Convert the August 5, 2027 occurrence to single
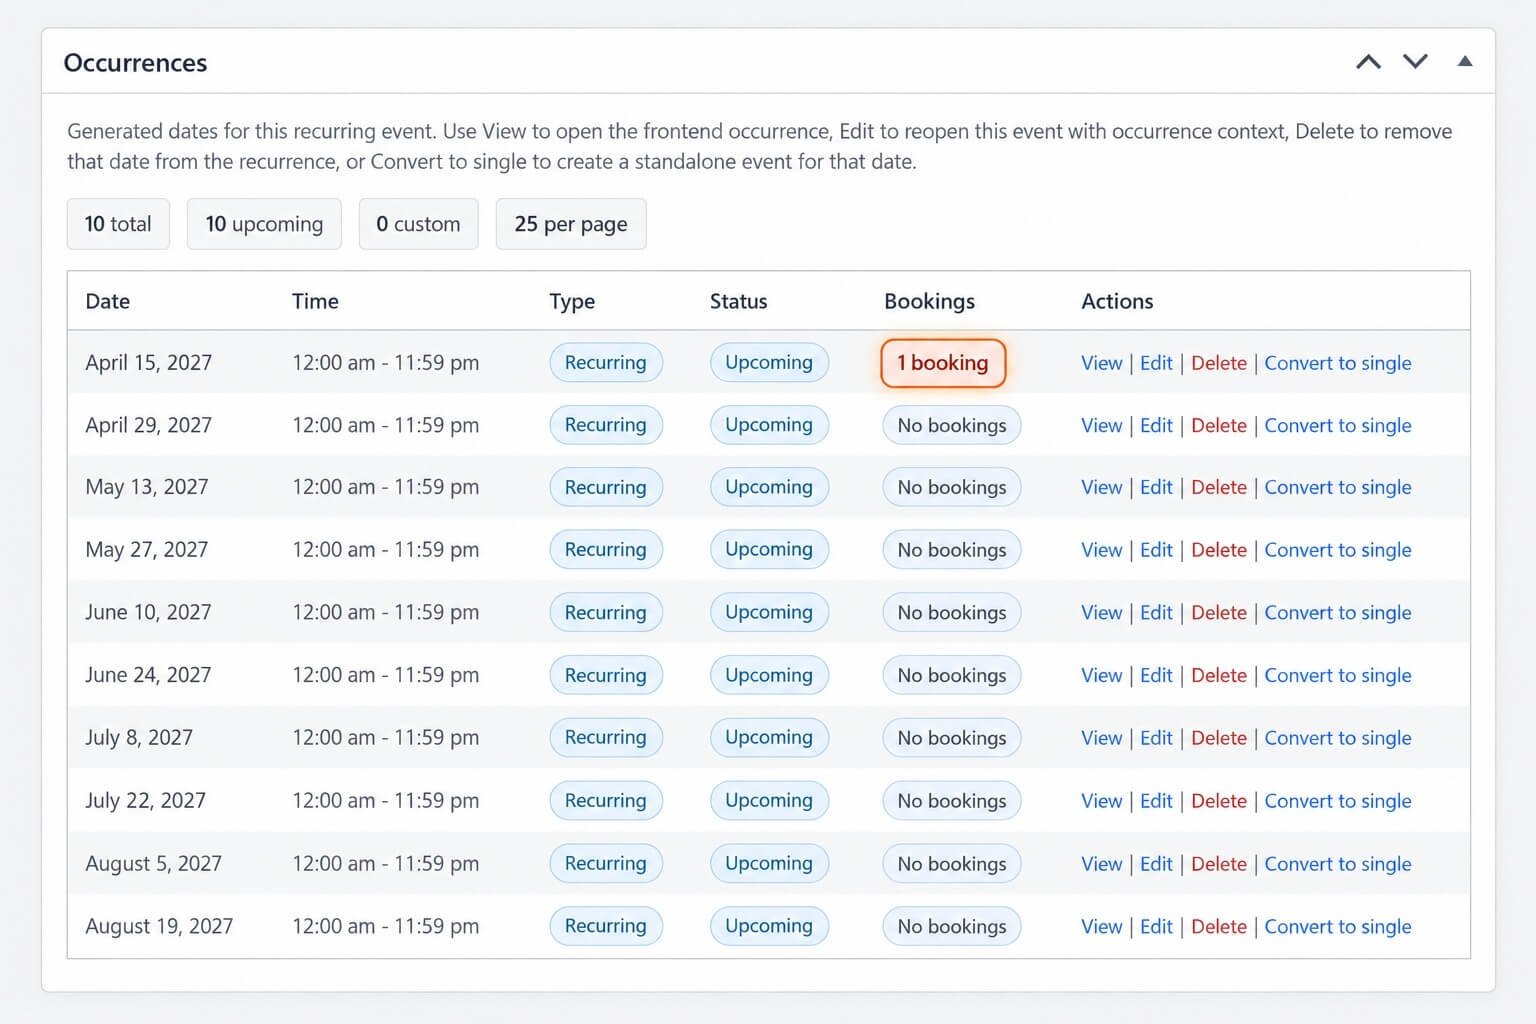The width and height of the screenshot is (1536, 1024). point(1338,864)
